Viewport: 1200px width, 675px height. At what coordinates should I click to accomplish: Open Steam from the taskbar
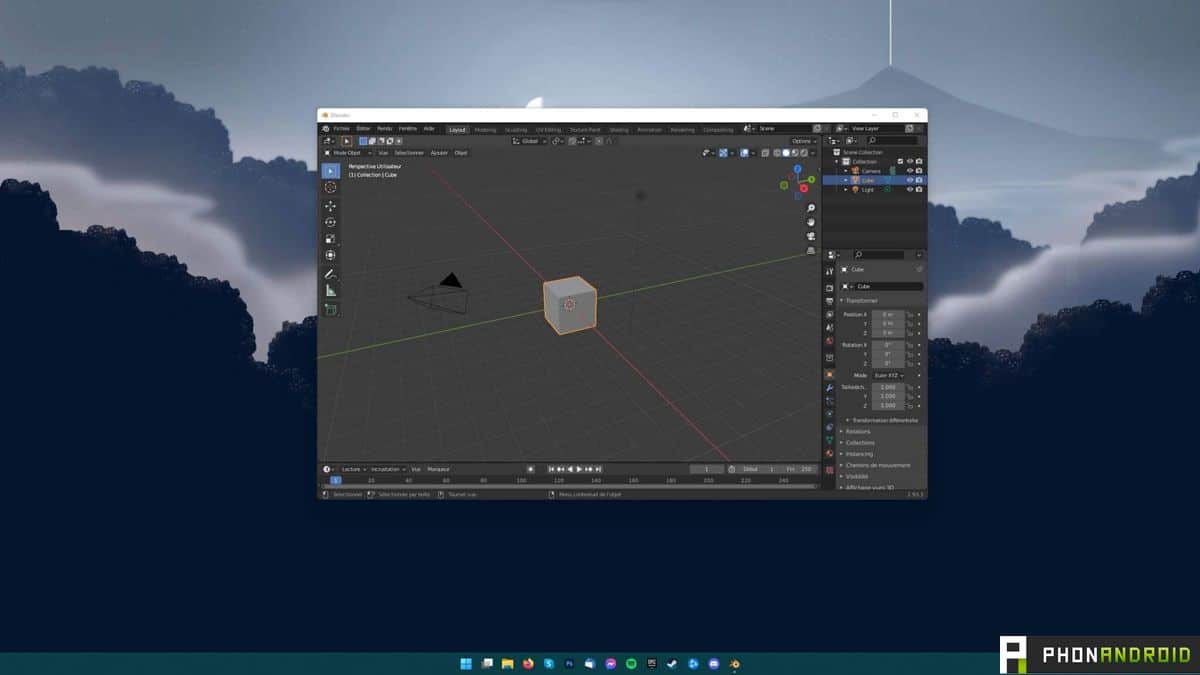tap(672, 663)
